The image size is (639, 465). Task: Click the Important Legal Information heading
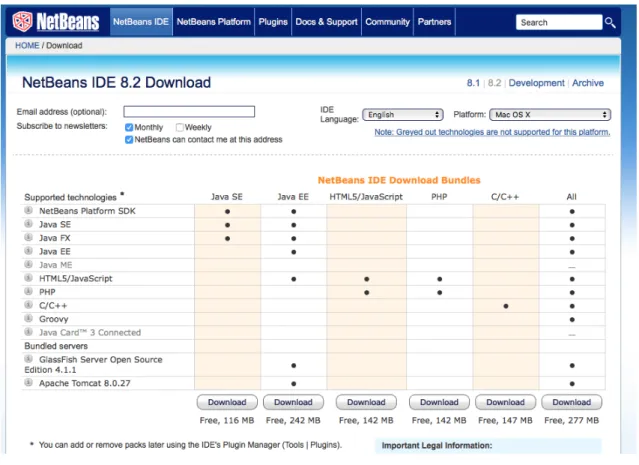pos(437,445)
